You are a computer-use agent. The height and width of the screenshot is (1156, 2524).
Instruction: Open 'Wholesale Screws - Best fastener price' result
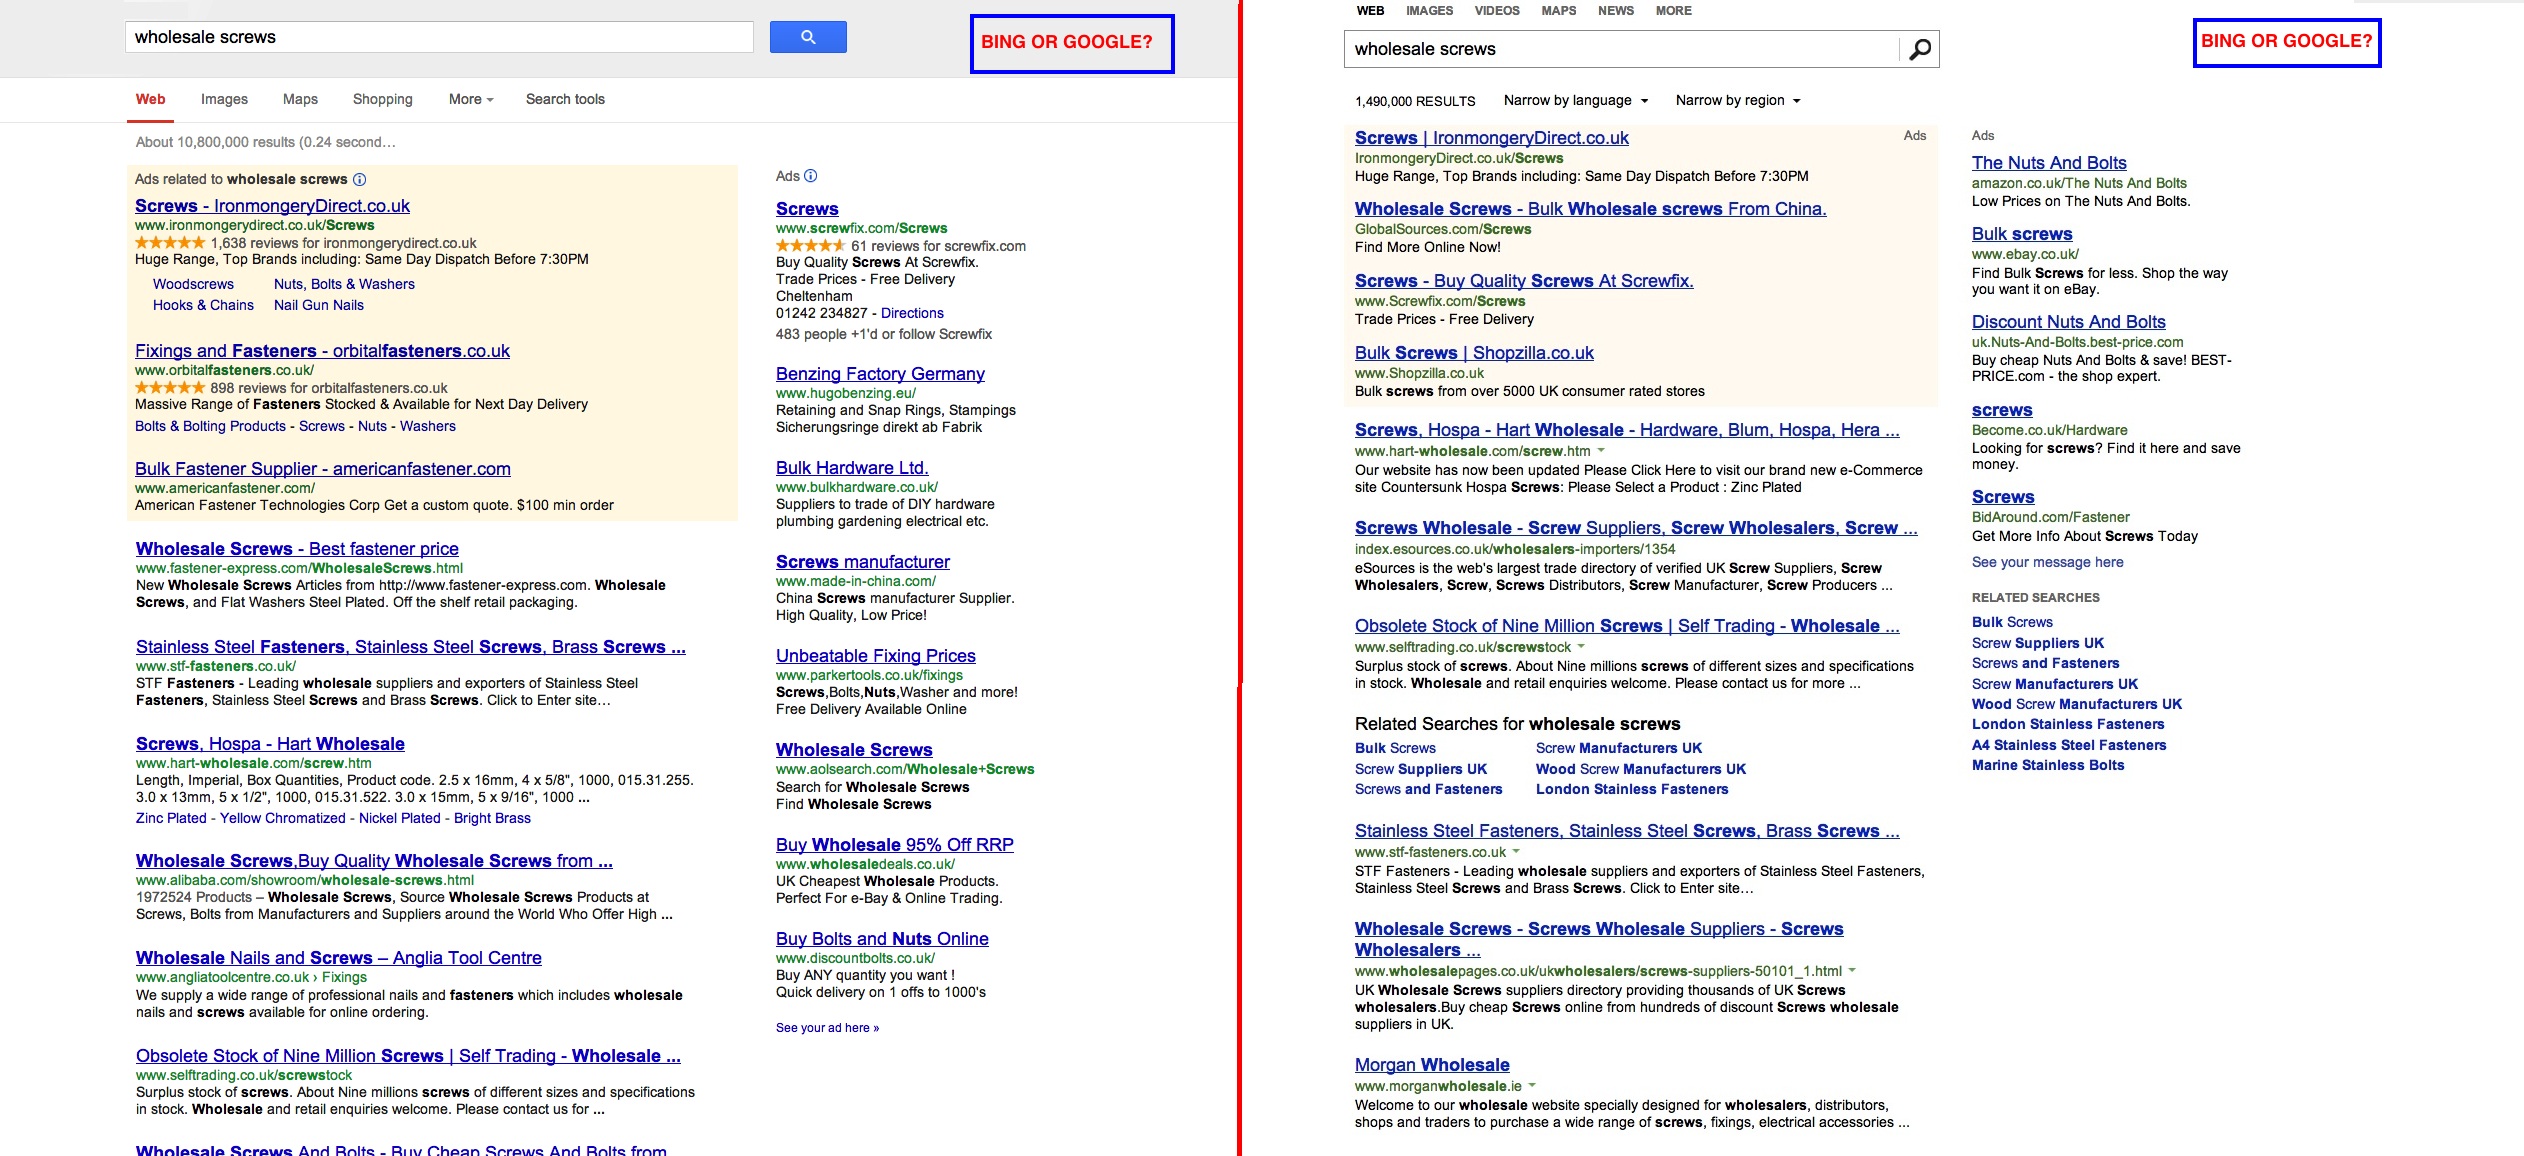297,549
